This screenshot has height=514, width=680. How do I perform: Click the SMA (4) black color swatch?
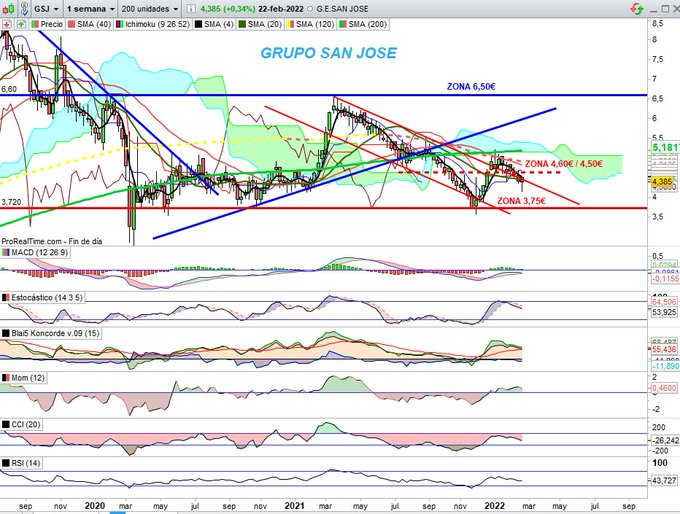(x=198, y=24)
